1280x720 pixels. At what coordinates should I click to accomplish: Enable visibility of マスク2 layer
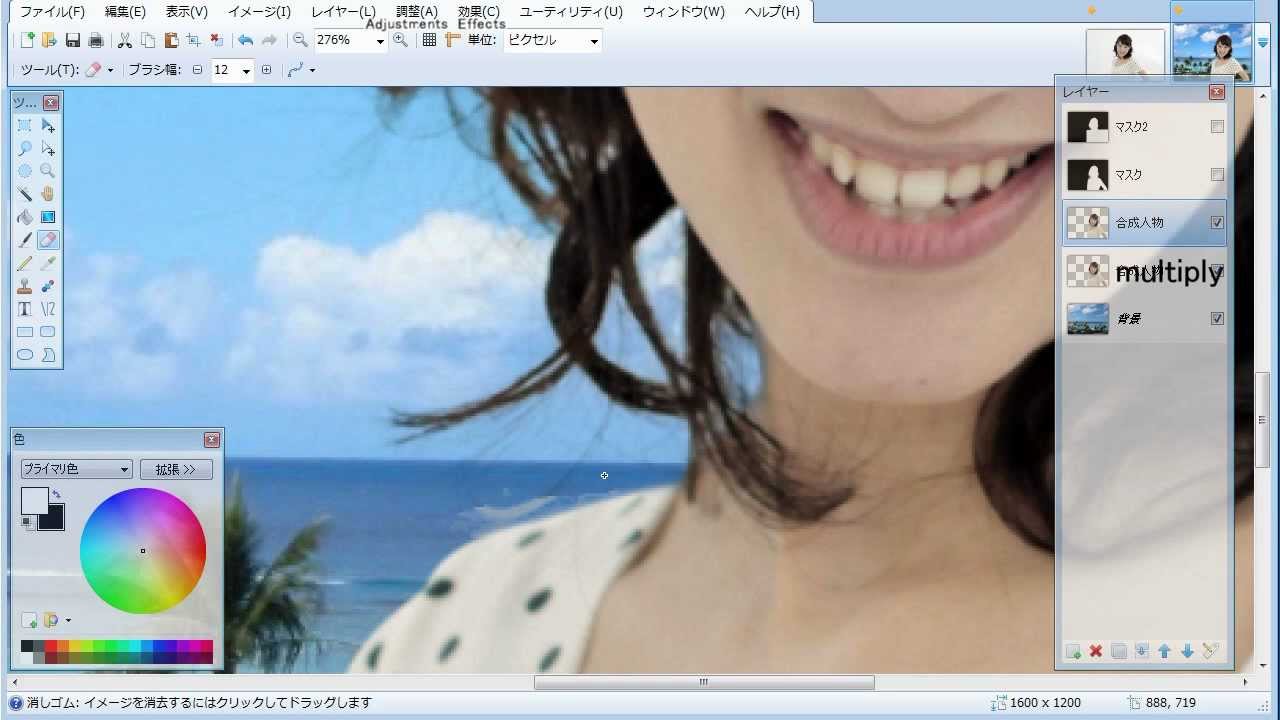coord(1217,127)
